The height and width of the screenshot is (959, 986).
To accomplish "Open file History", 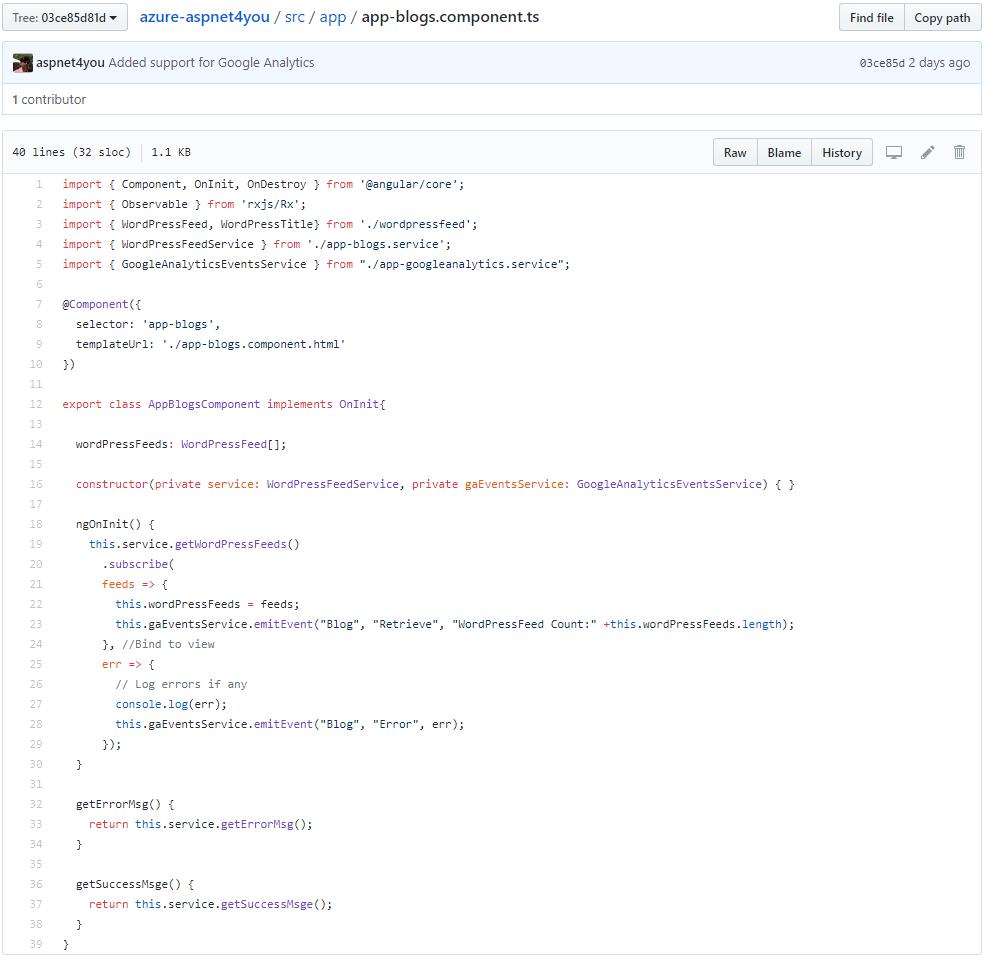I will (842, 153).
